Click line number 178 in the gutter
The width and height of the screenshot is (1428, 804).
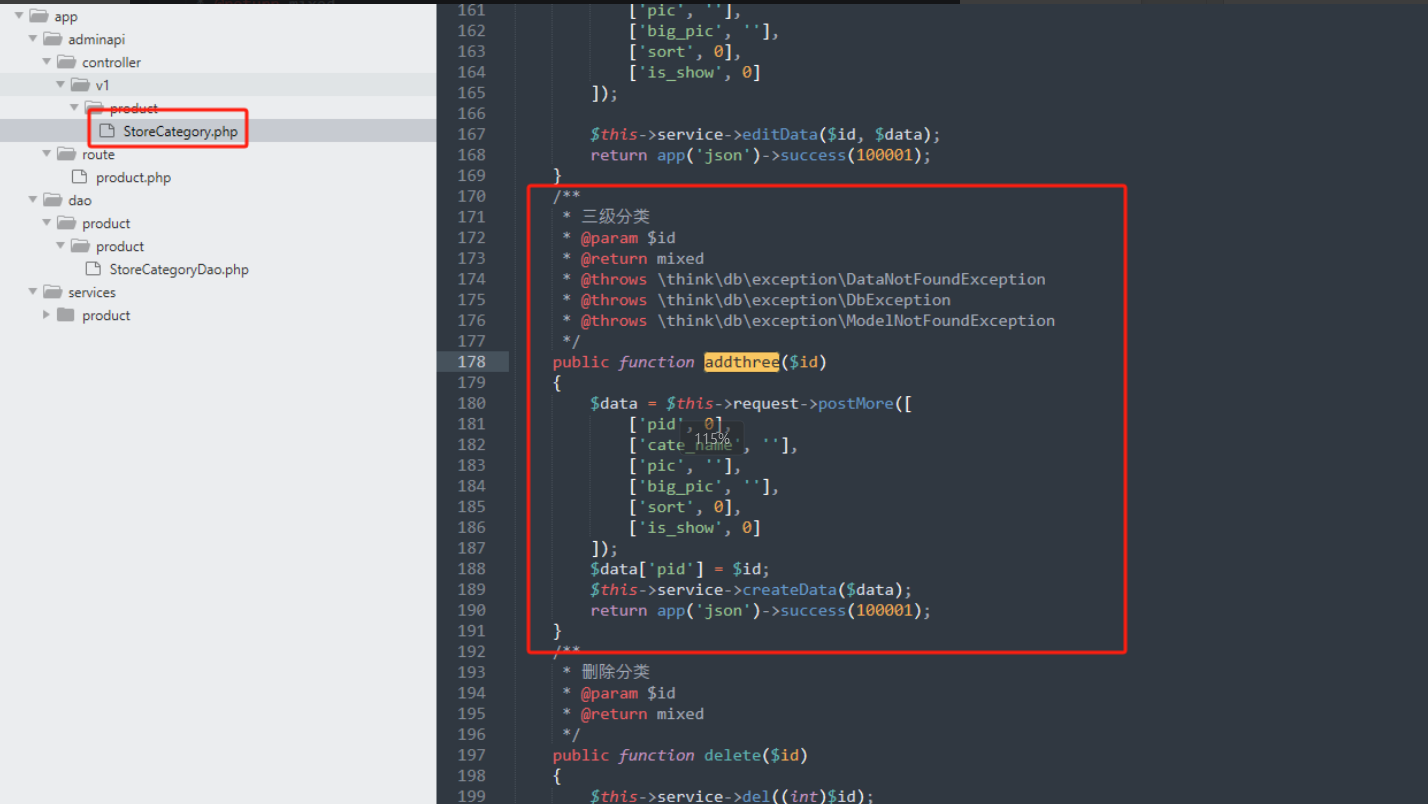pos(471,362)
